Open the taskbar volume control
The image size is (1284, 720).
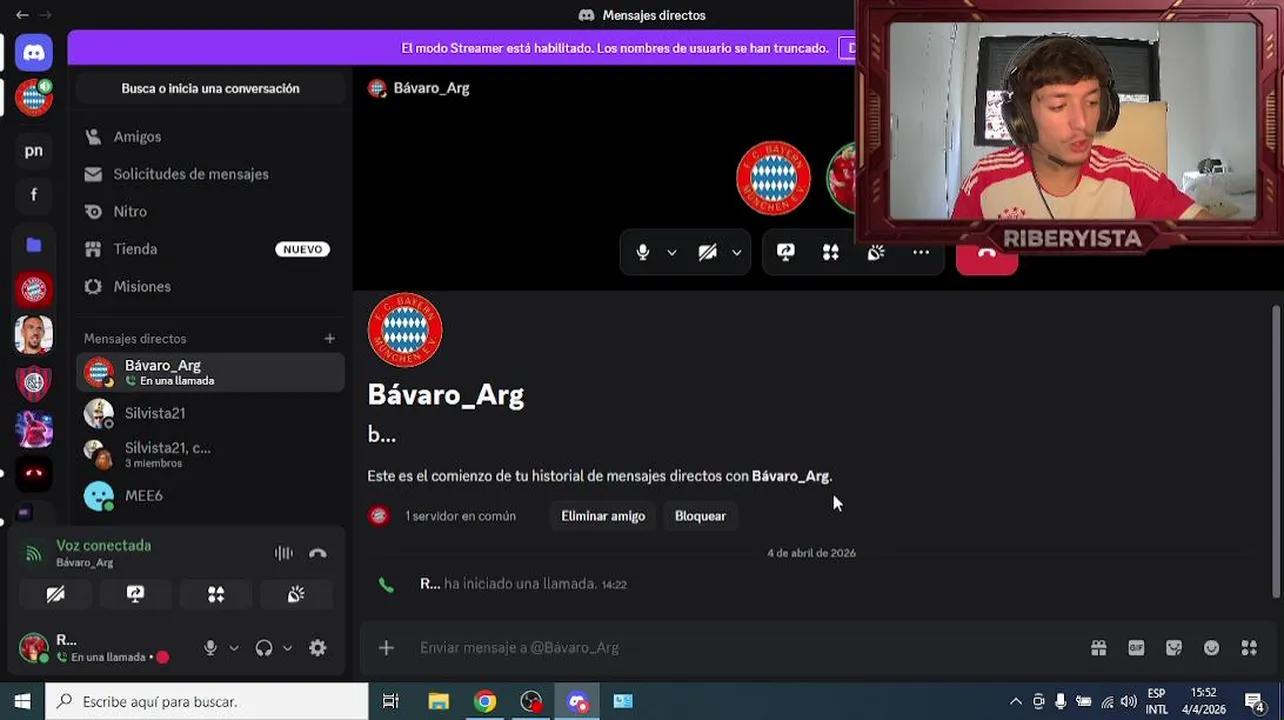pyautogui.click(x=1129, y=701)
